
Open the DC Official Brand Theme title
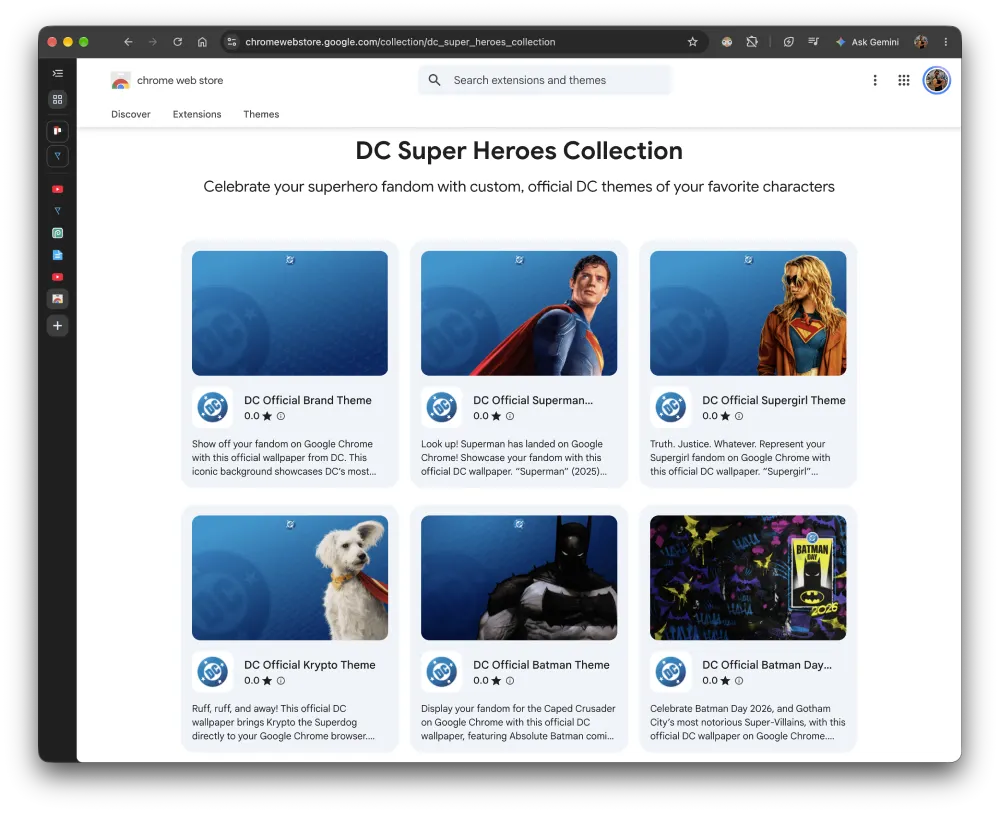307,400
